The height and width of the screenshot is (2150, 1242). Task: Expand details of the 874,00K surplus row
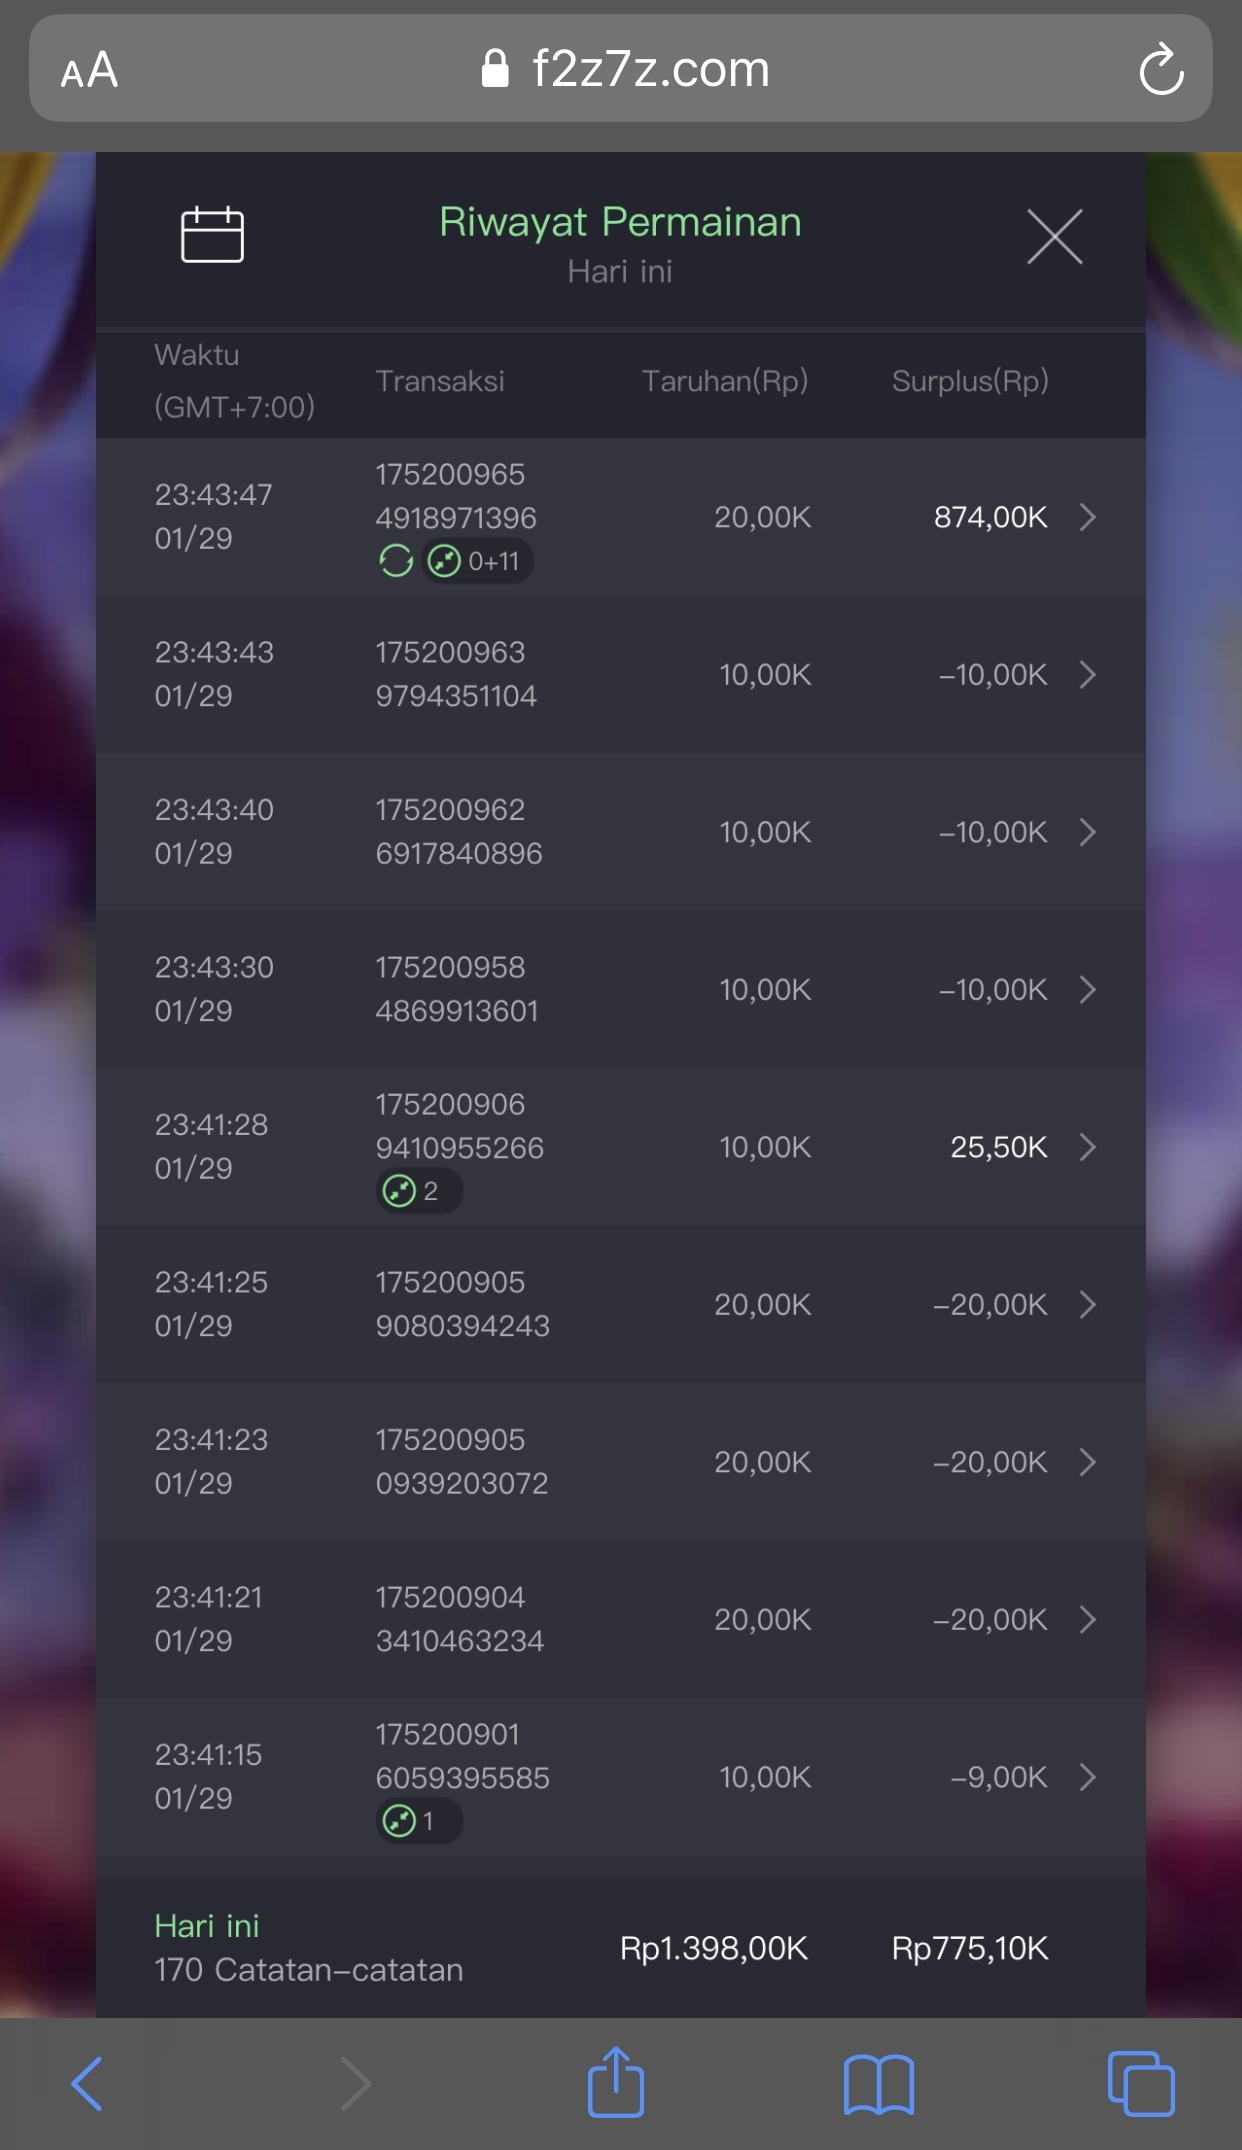[x=1088, y=517]
